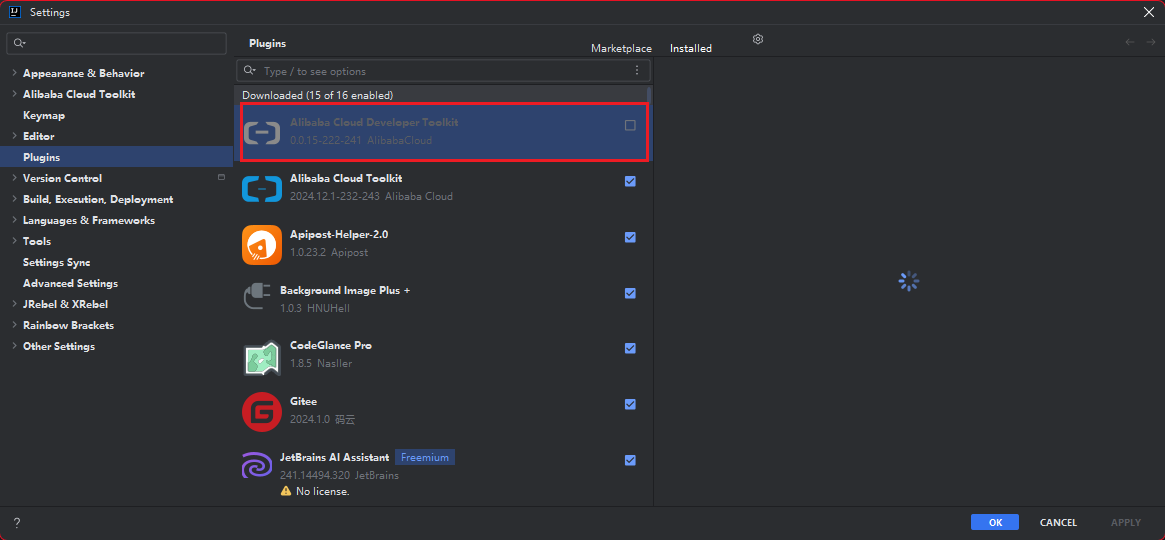The height and width of the screenshot is (540, 1165).
Task: Click the Alibaba Cloud Toolkit plugin icon
Action: [x=262, y=189]
